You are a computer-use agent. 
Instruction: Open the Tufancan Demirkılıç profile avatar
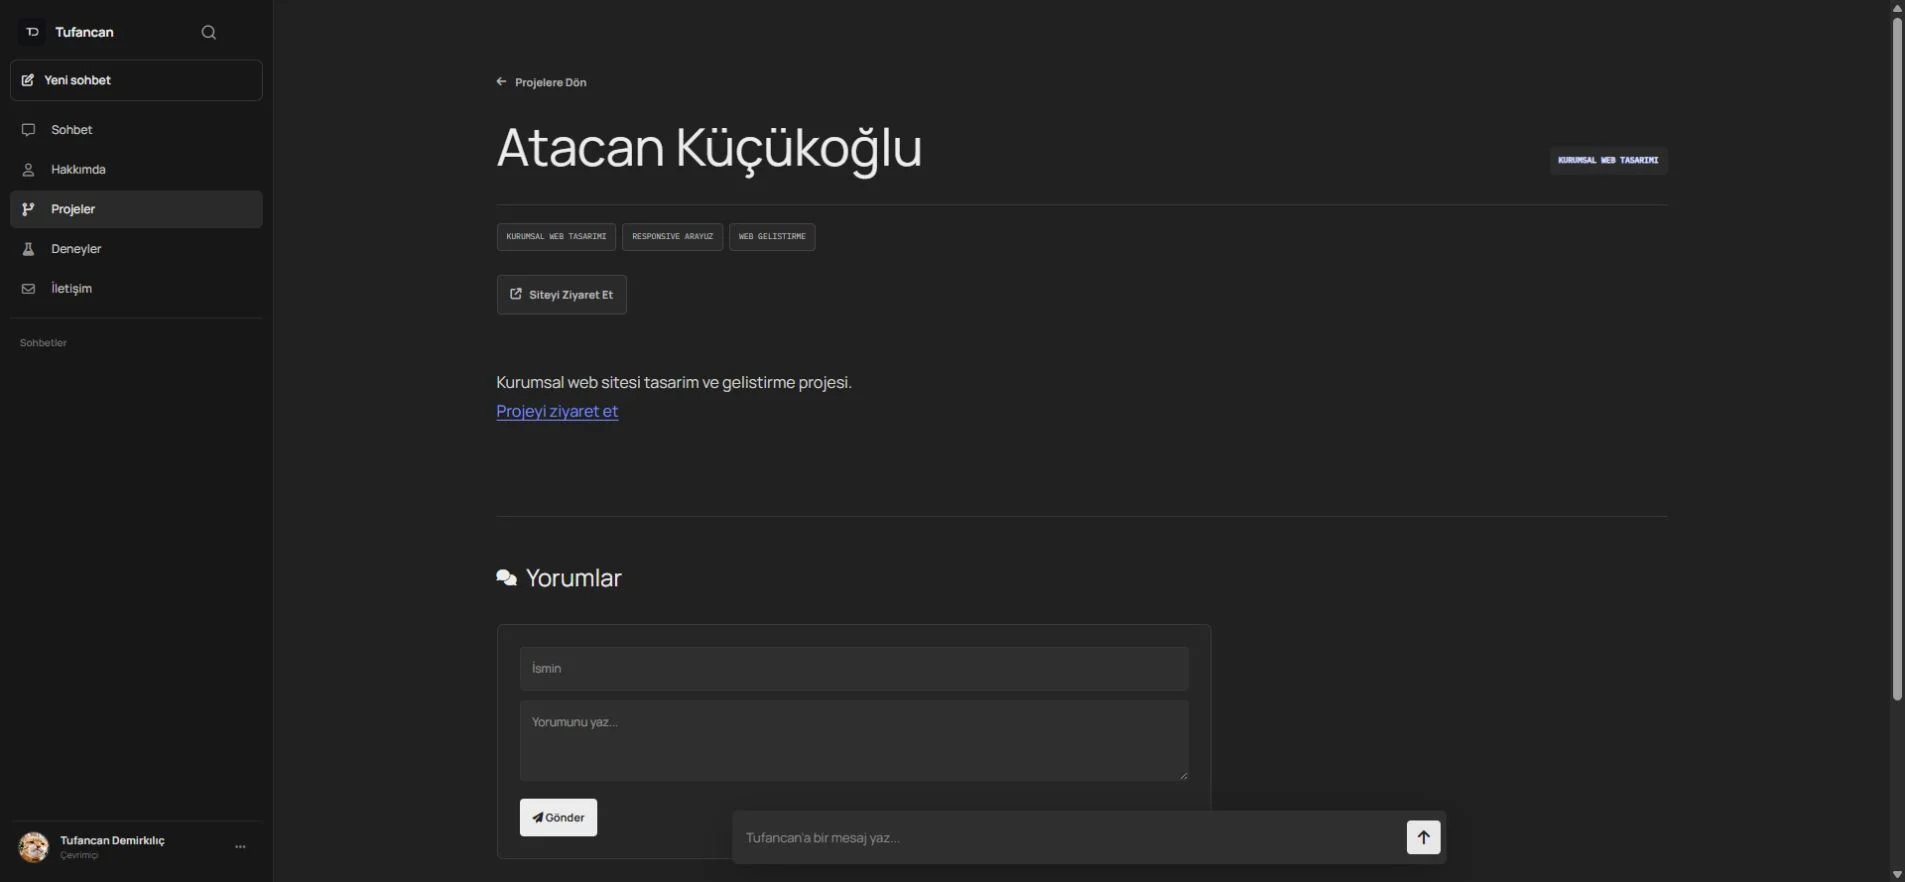(x=33, y=847)
